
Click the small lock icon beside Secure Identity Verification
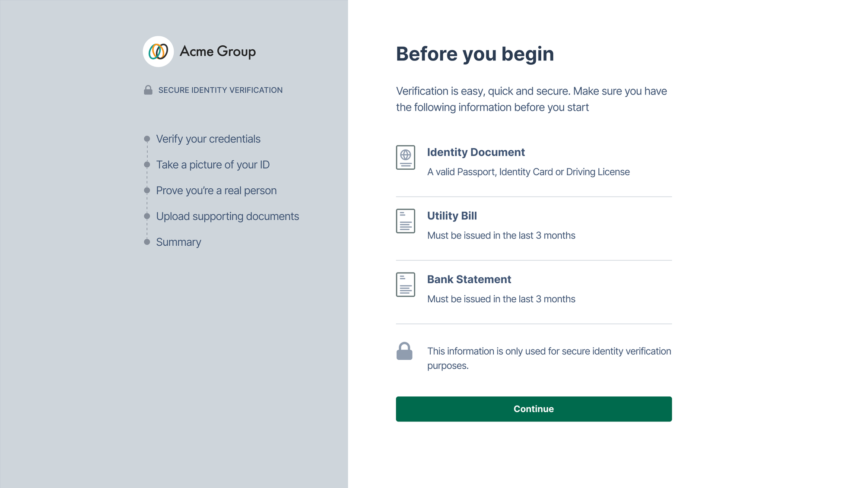[x=148, y=90]
